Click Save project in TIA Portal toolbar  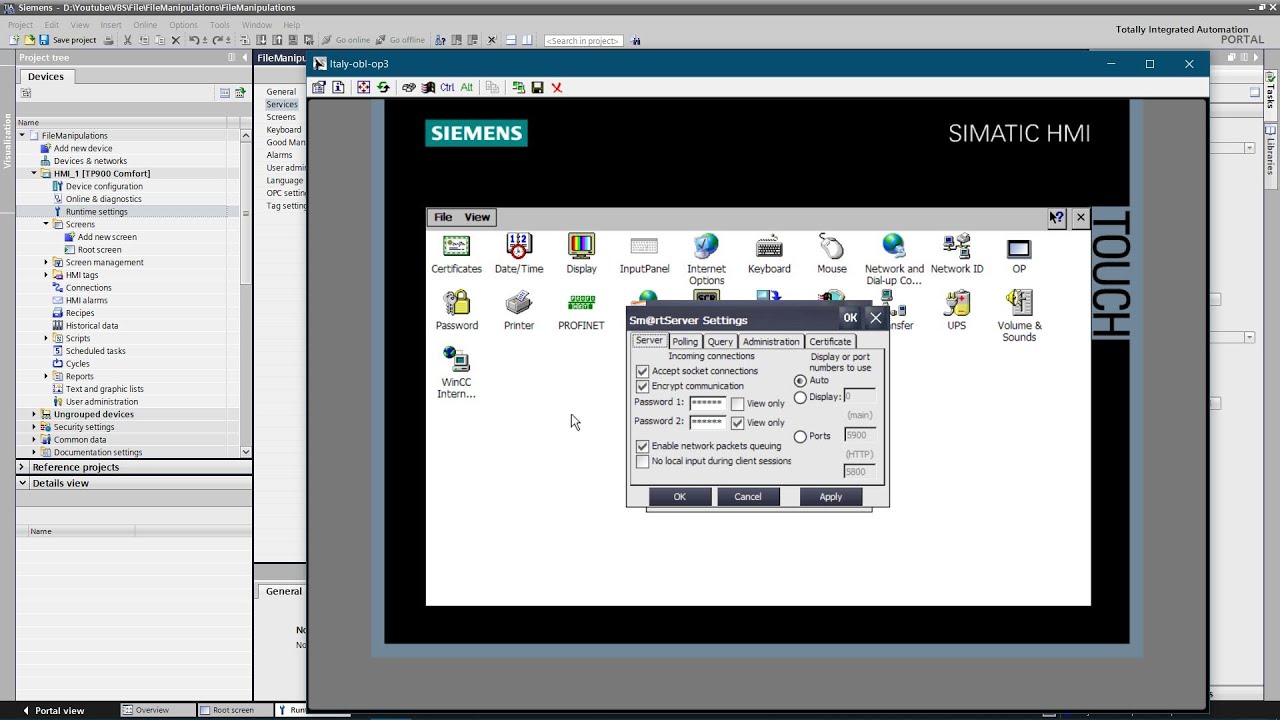coord(67,40)
